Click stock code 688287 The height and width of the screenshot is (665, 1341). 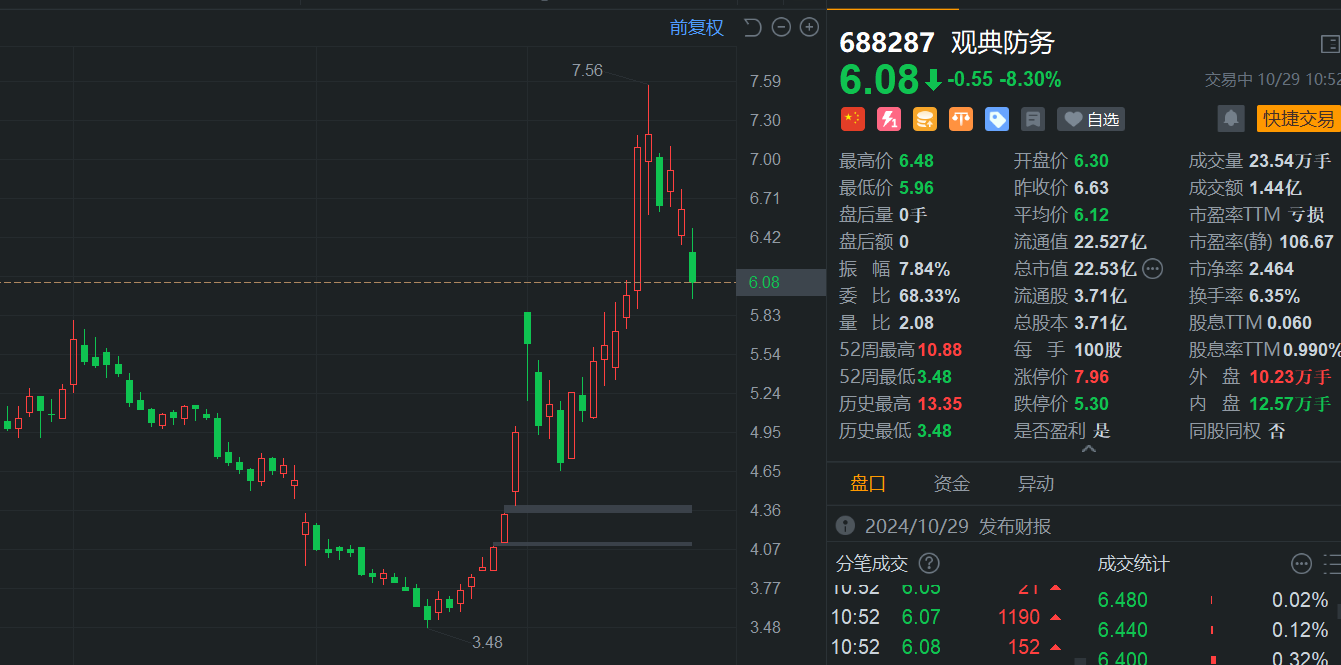click(x=887, y=43)
